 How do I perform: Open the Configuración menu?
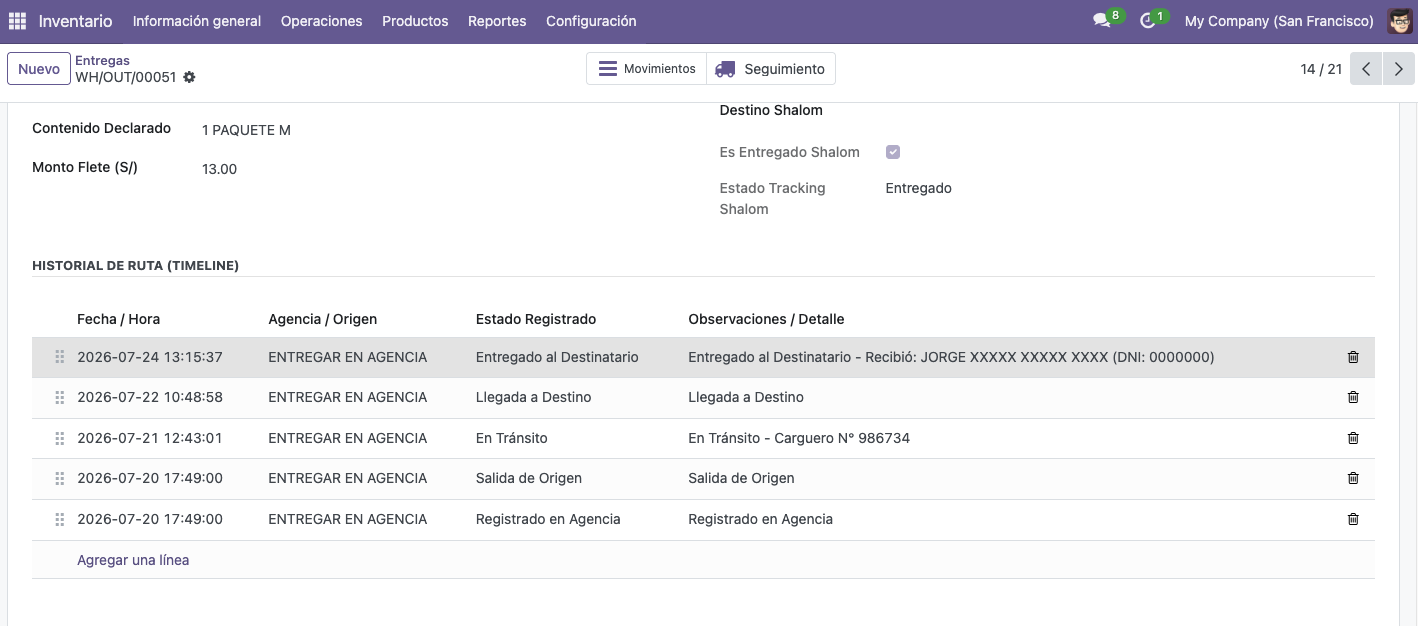point(591,21)
